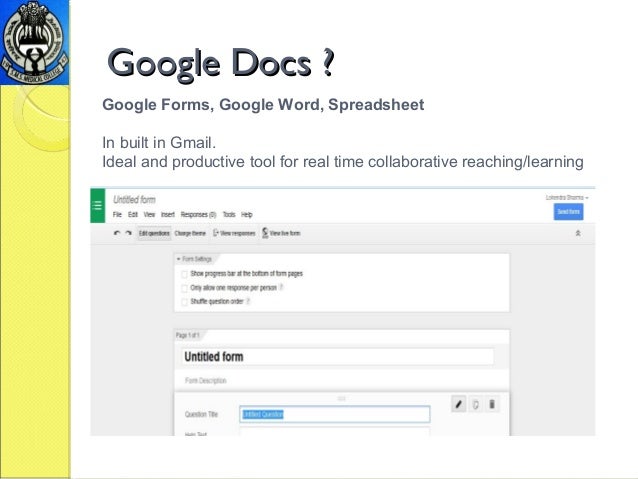Open the Responses (0) menu
Screen dimensions: 638x479
tap(198, 214)
